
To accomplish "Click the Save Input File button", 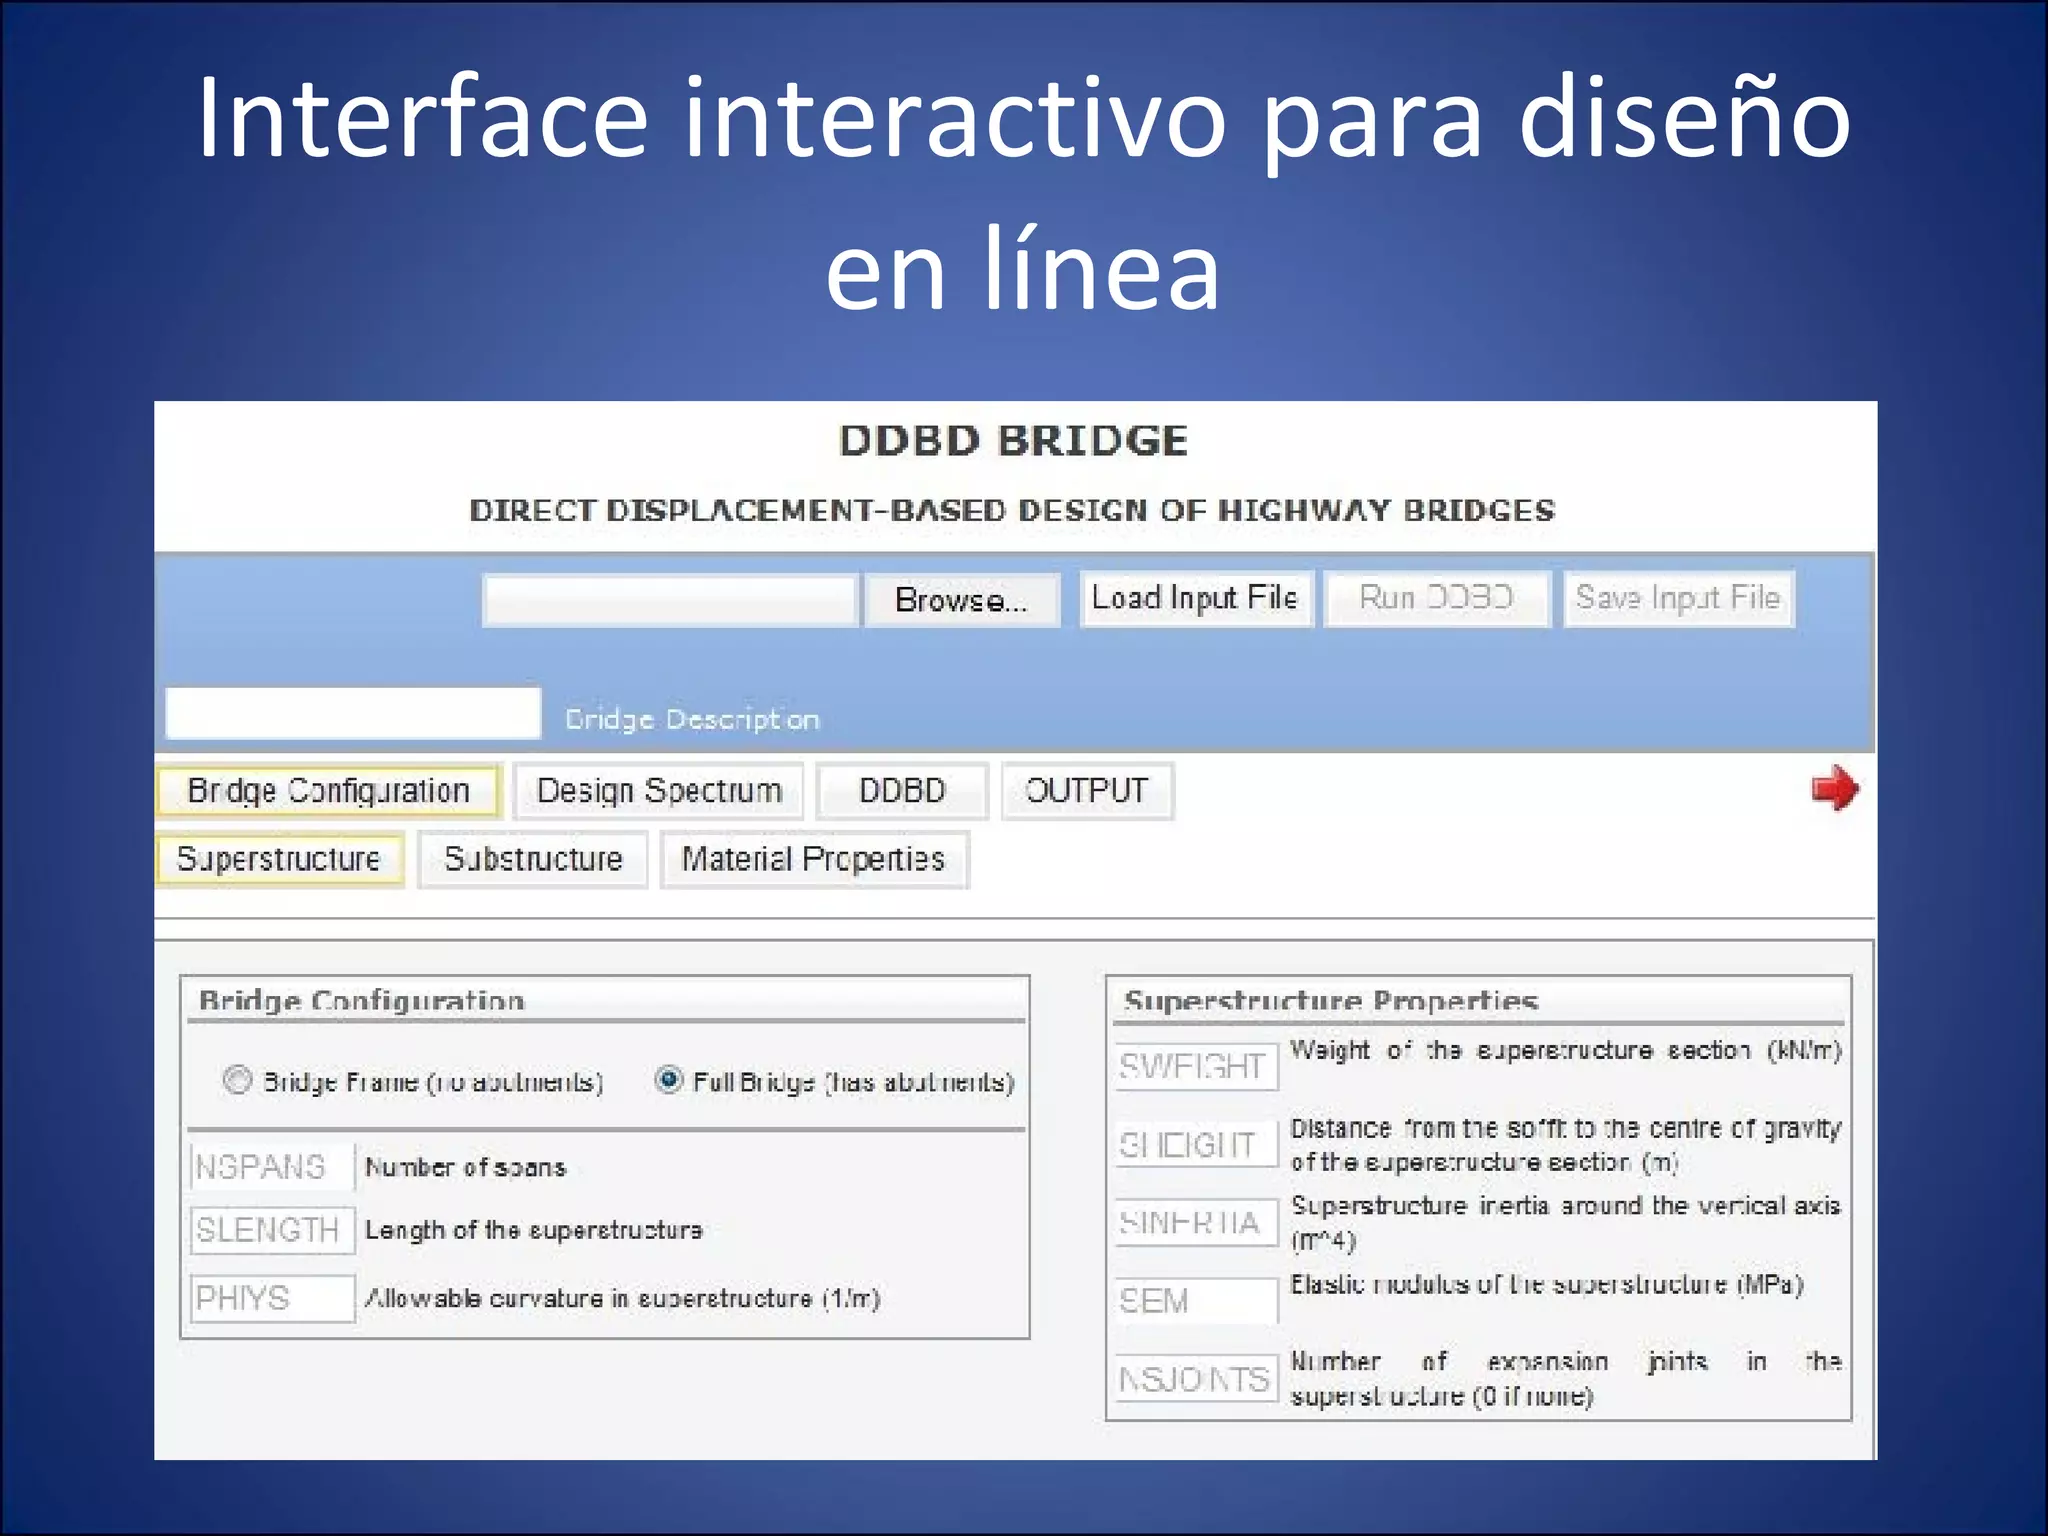I will [x=1678, y=598].
